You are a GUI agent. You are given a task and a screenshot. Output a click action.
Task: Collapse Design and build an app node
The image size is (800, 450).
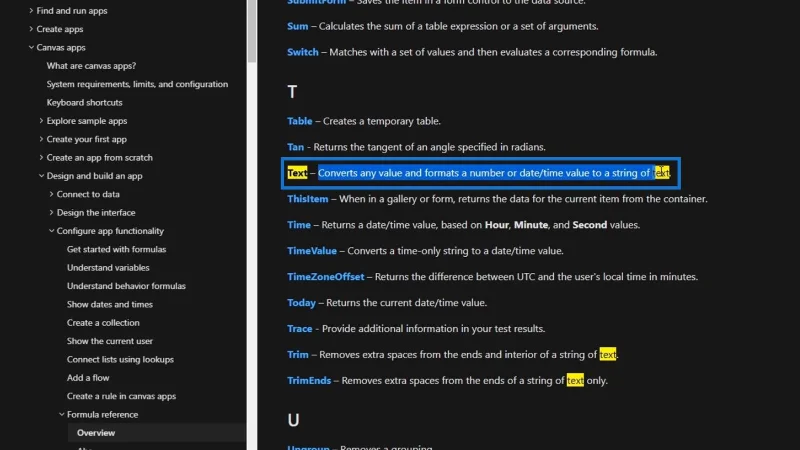click(x=41, y=176)
